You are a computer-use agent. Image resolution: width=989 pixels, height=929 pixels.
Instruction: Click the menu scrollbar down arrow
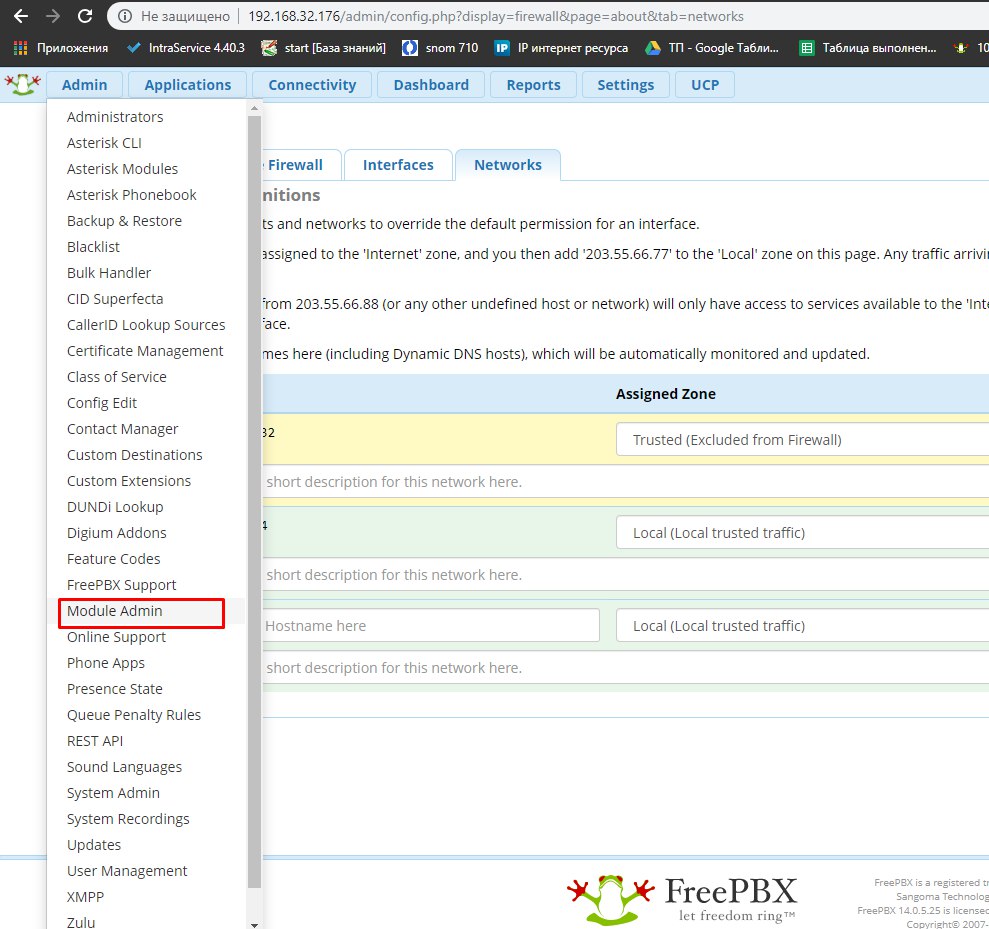click(x=254, y=925)
